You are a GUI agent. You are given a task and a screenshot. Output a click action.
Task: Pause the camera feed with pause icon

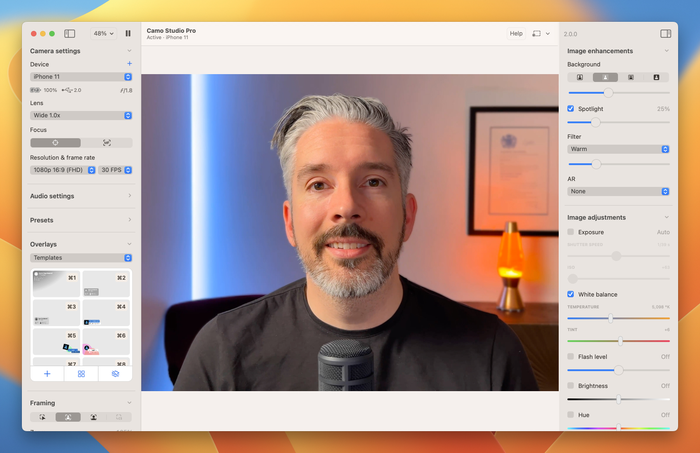[128, 33]
